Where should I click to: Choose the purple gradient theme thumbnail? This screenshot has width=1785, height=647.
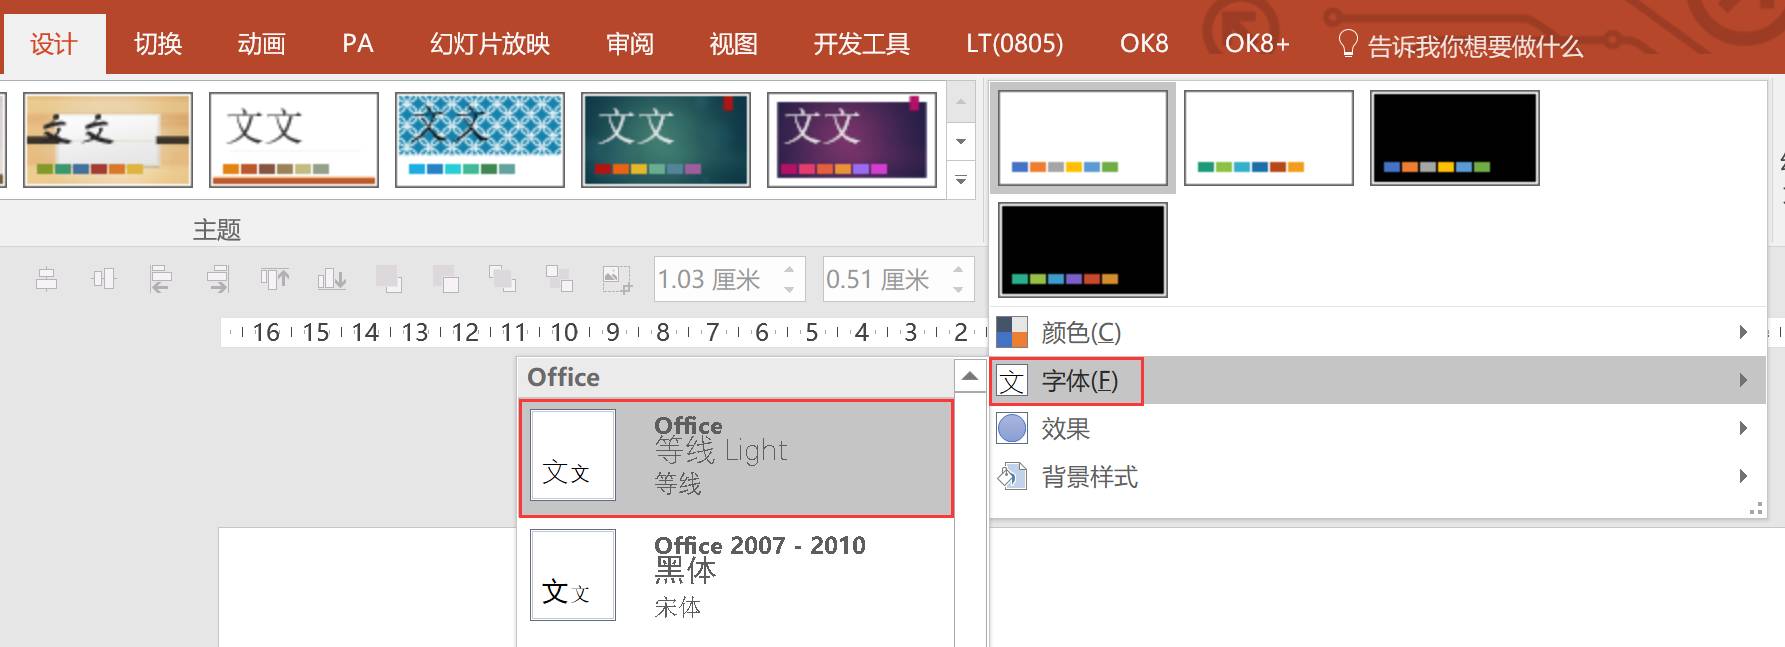(852, 140)
